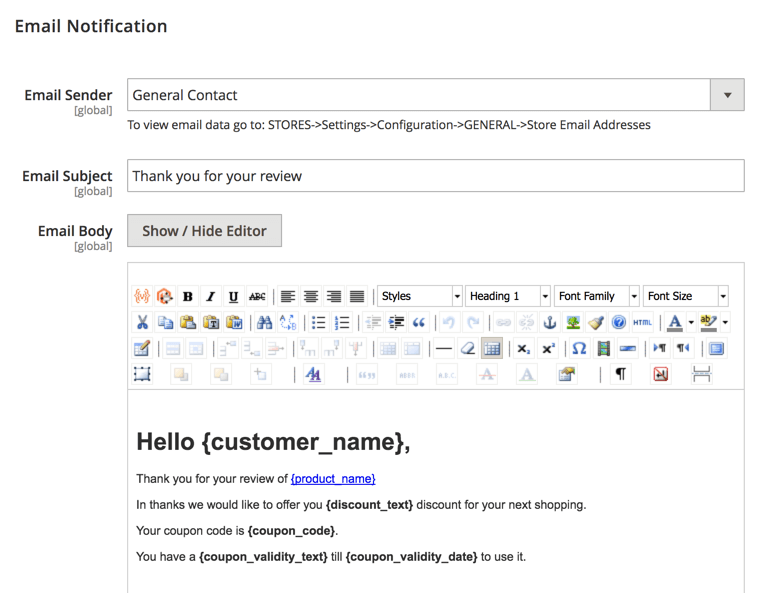This screenshot has width=767, height=593.
Task: Click the Email Subject input field
Action: point(435,176)
